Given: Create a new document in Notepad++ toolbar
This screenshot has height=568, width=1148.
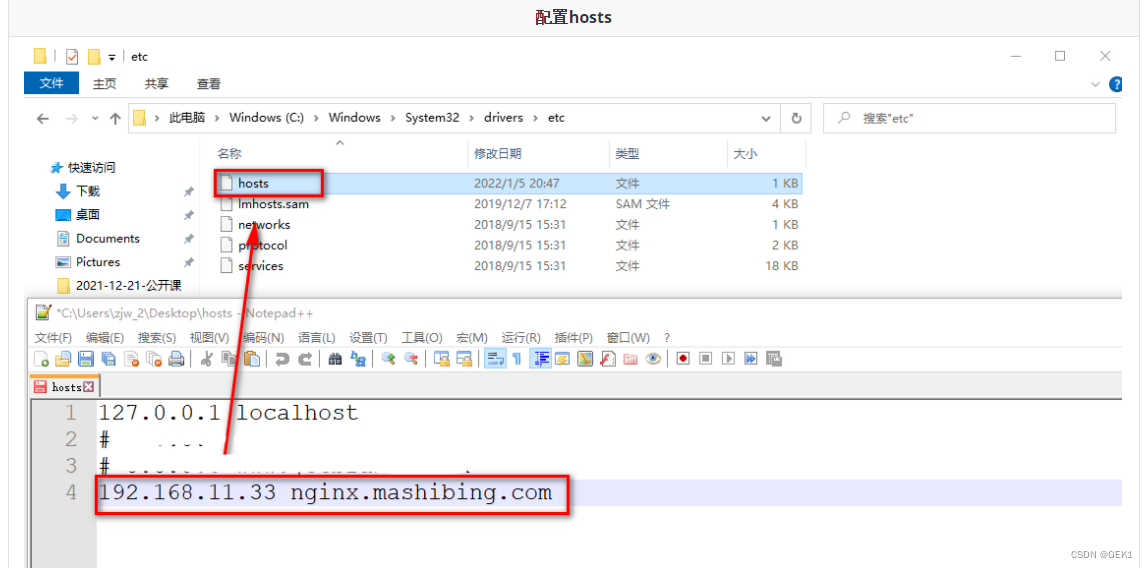Looking at the screenshot, I should [x=42, y=359].
